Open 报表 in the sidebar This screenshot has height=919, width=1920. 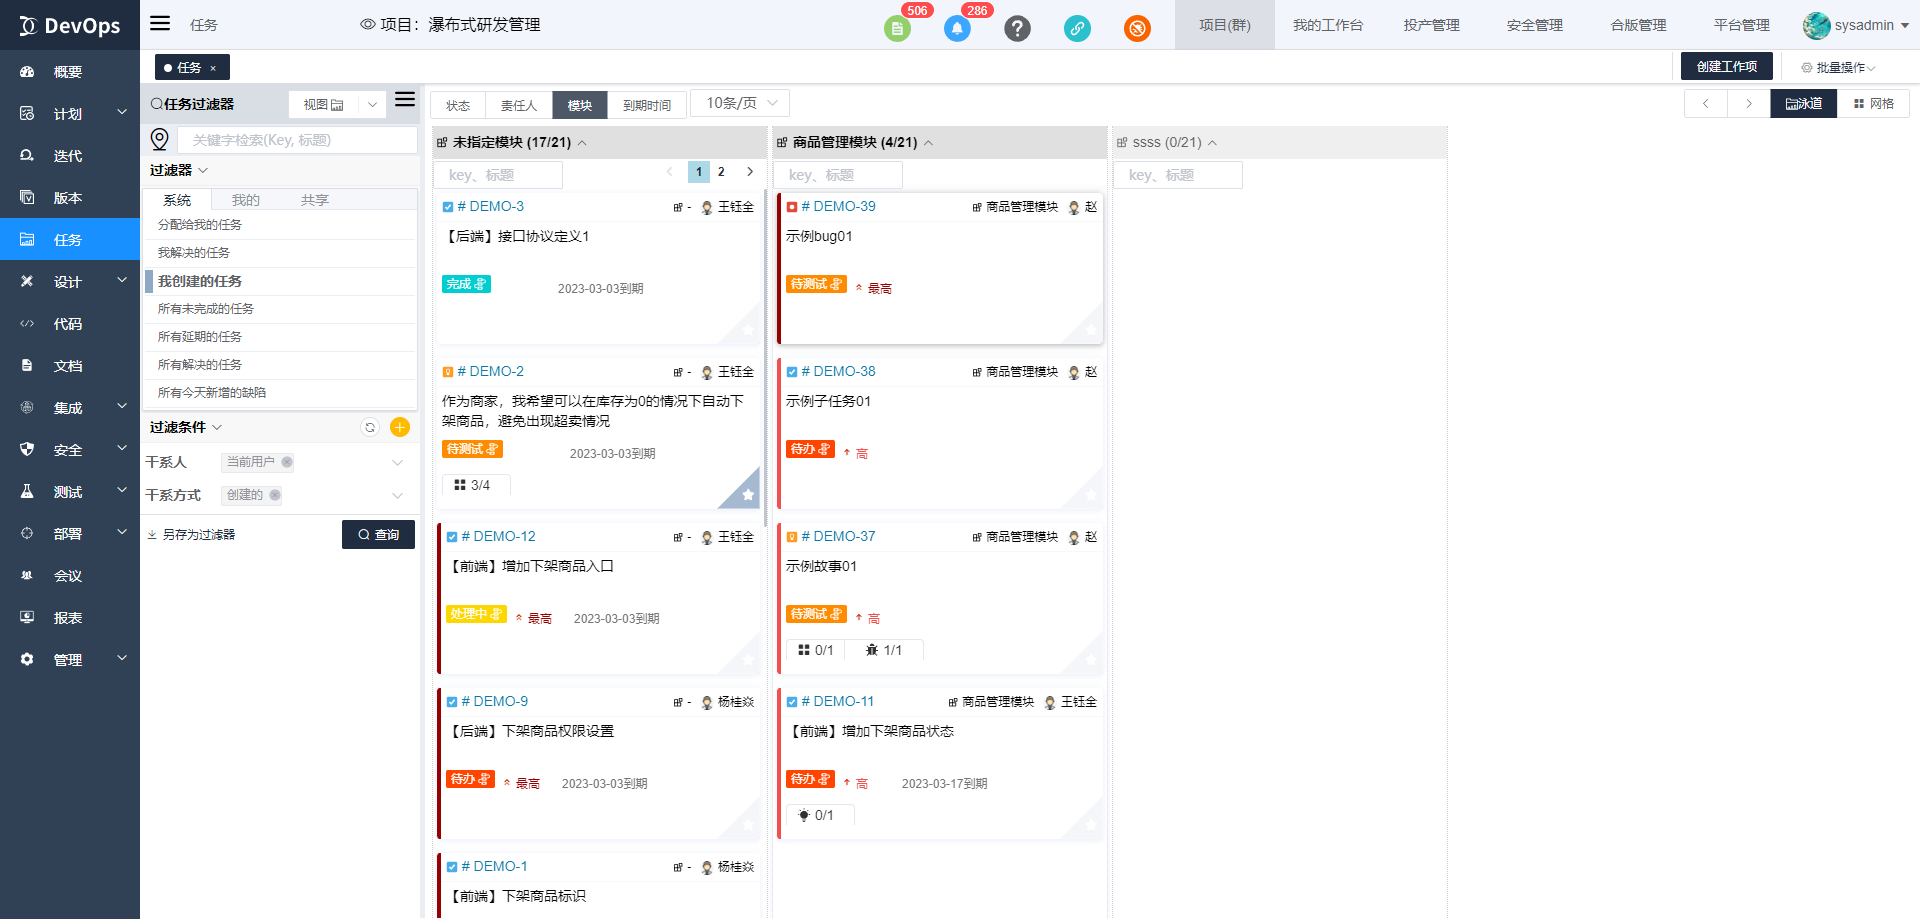70,618
